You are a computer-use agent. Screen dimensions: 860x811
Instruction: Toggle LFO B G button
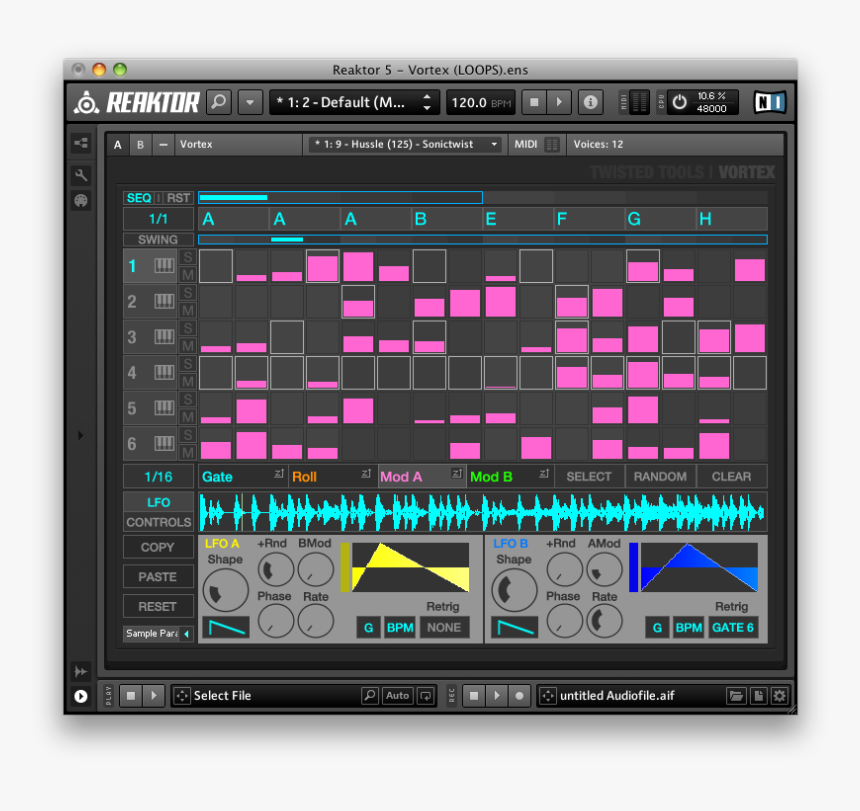tap(657, 627)
